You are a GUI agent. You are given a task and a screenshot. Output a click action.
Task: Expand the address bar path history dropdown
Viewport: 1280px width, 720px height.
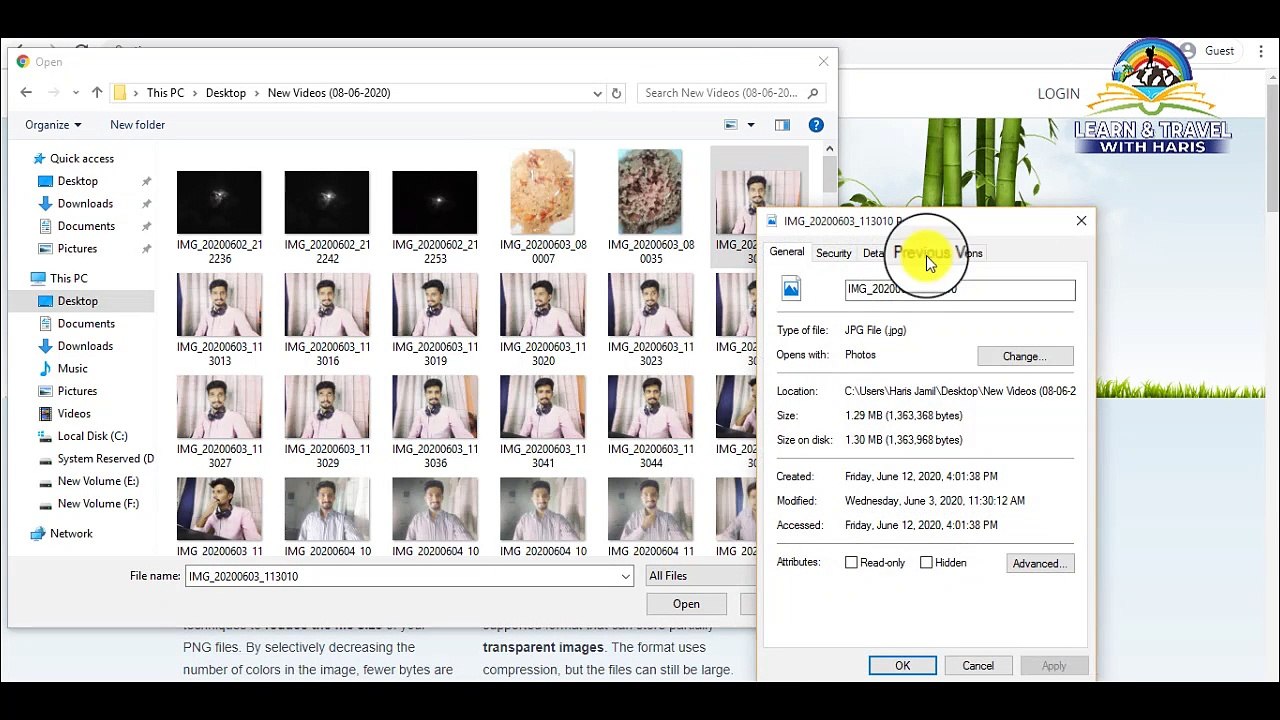coord(597,93)
